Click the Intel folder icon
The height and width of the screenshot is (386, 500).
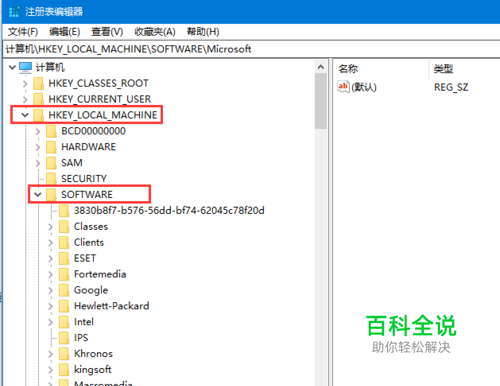pos(64,322)
